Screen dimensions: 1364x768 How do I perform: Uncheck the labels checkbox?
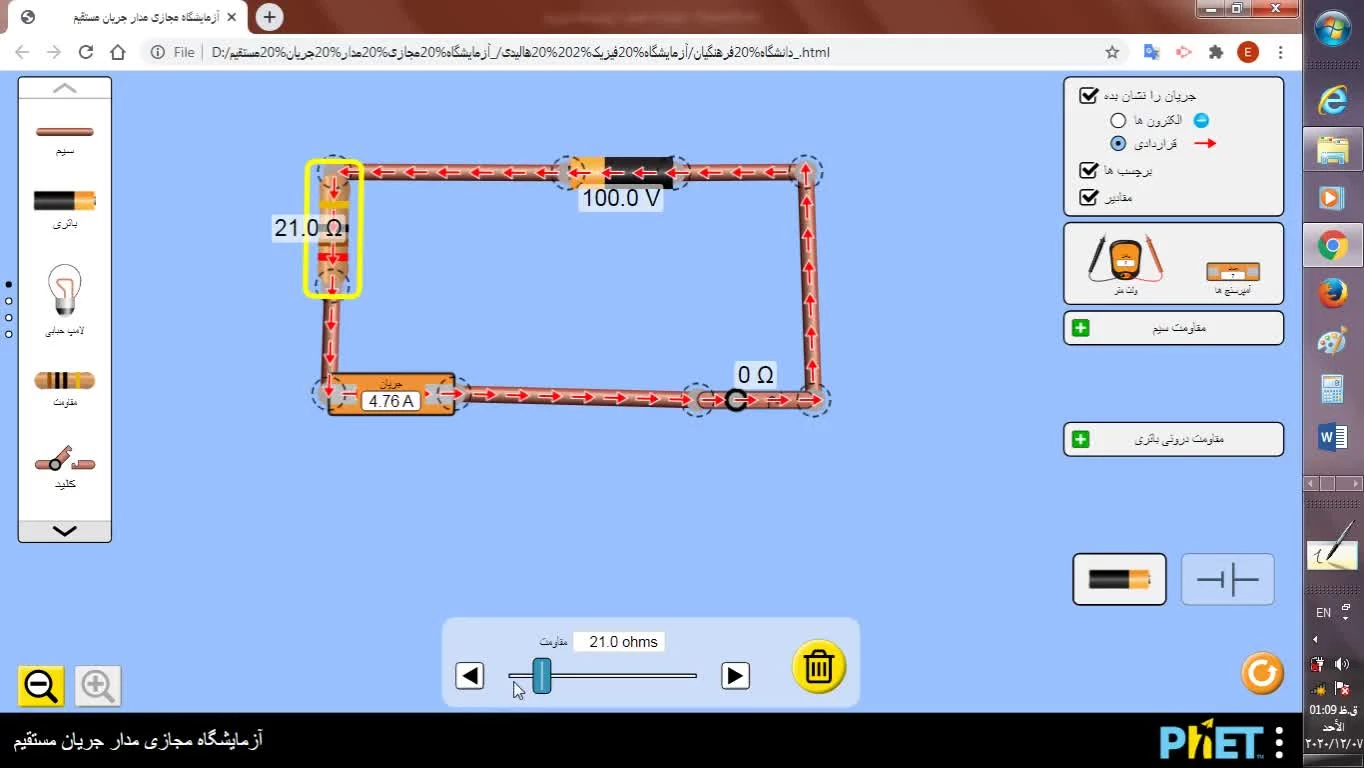point(1089,171)
